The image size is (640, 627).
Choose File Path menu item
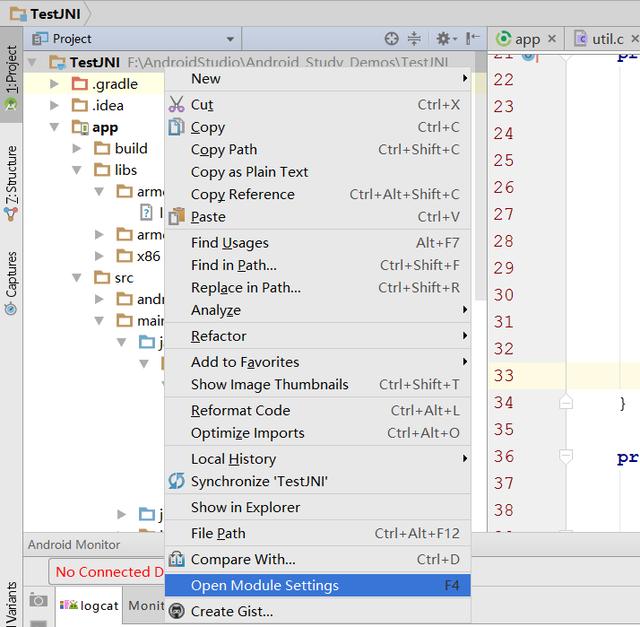(318, 533)
